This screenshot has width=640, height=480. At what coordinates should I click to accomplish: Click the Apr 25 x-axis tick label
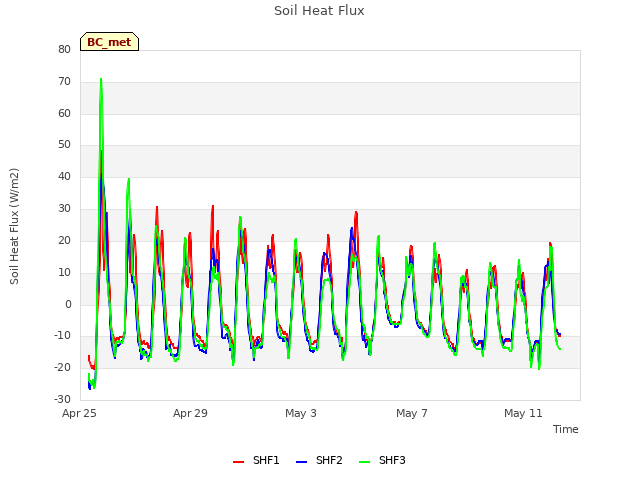point(79,413)
